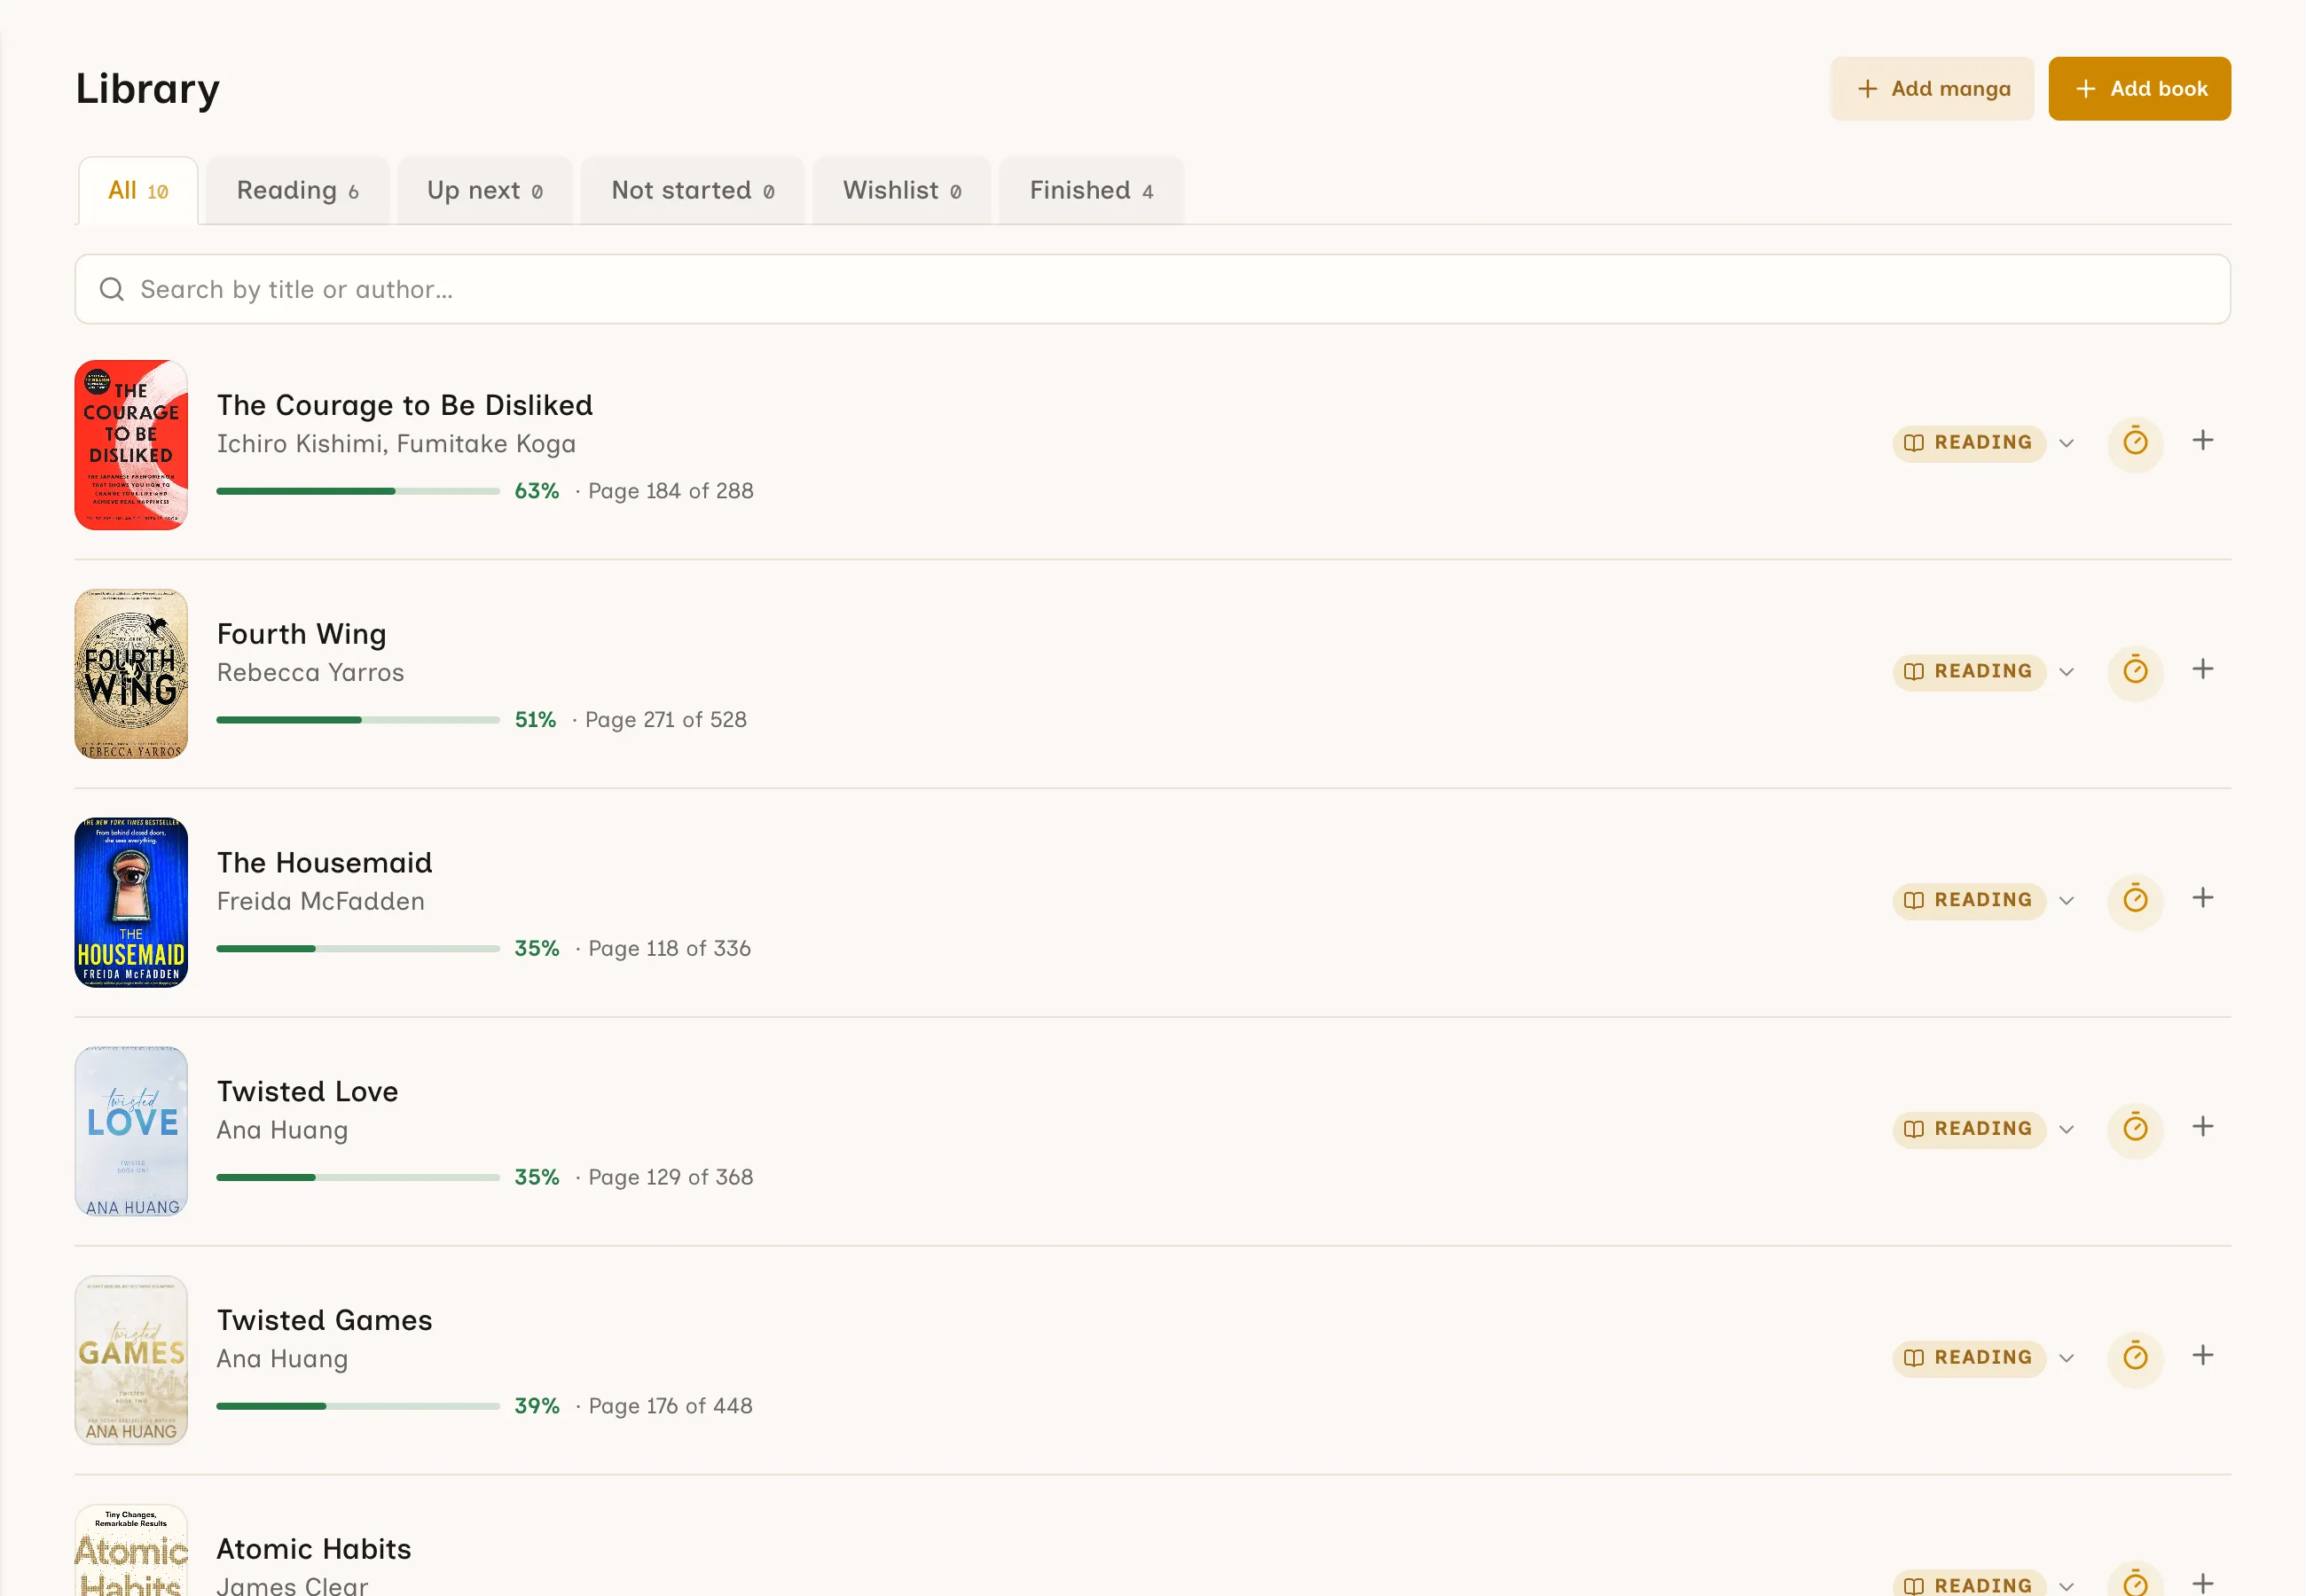2306x1596 pixels.
Task: Click 'Page 118 of 336' text
Action: pos(669,949)
